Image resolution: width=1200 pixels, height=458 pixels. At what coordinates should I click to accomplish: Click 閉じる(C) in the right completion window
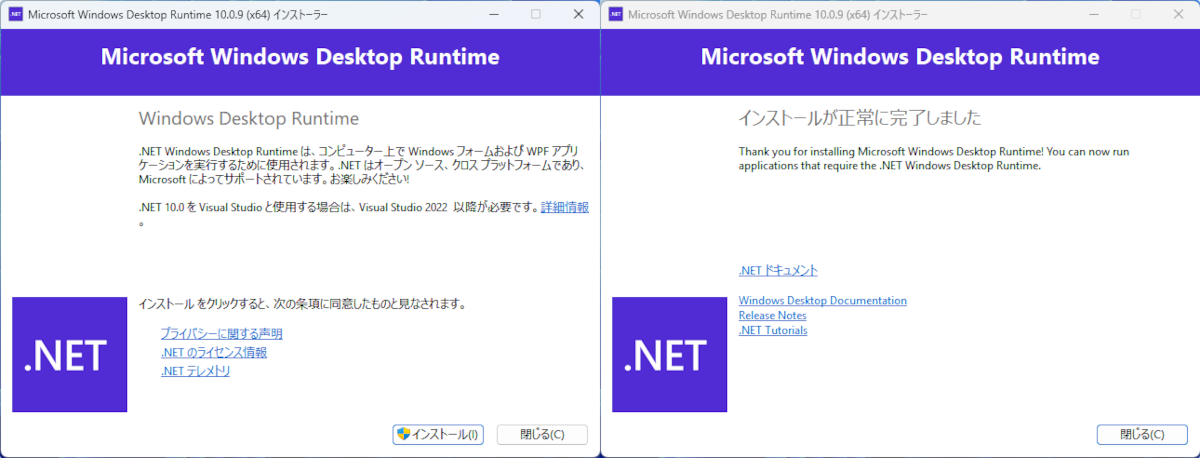[x=1142, y=435]
